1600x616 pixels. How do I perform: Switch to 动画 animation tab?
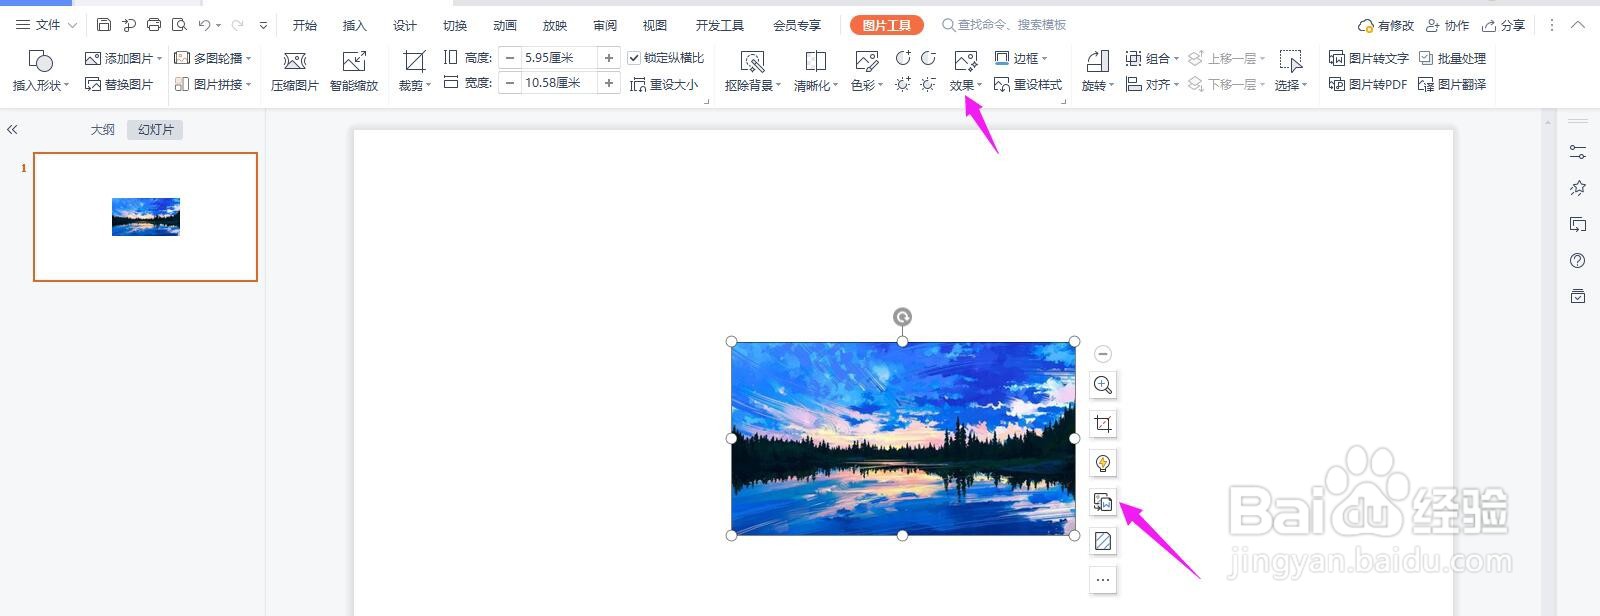point(505,25)
